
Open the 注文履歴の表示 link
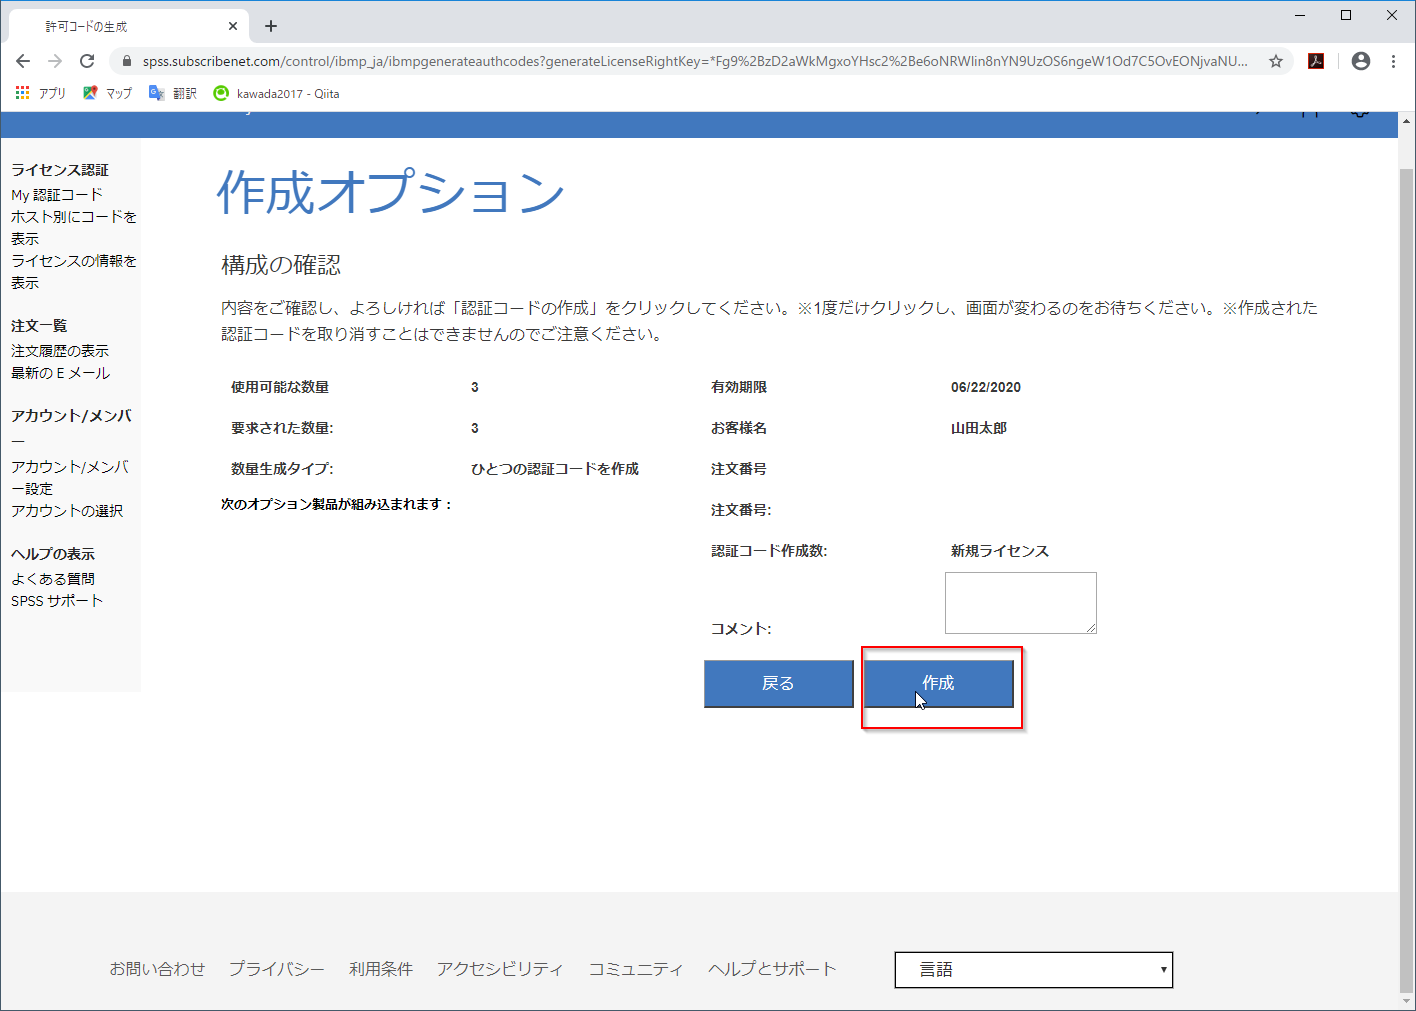[60, 351]
